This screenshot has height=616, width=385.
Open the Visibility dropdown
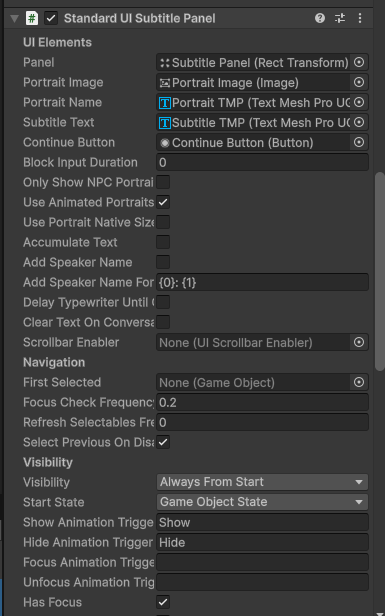pos(262,482)
